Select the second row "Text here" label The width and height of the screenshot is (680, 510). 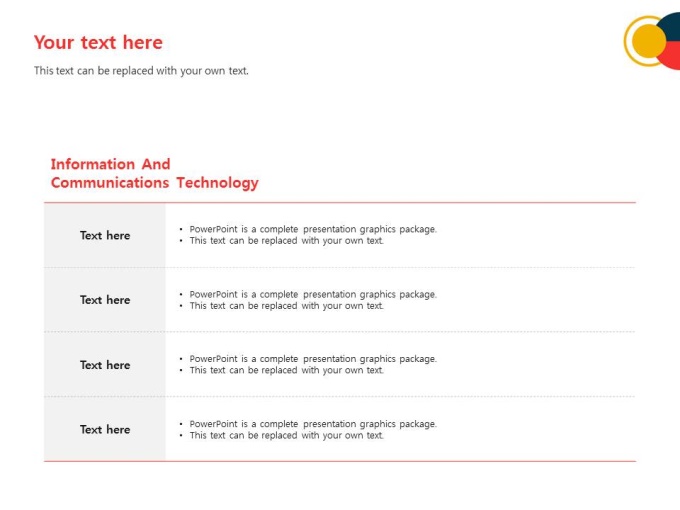click(105, 300)
